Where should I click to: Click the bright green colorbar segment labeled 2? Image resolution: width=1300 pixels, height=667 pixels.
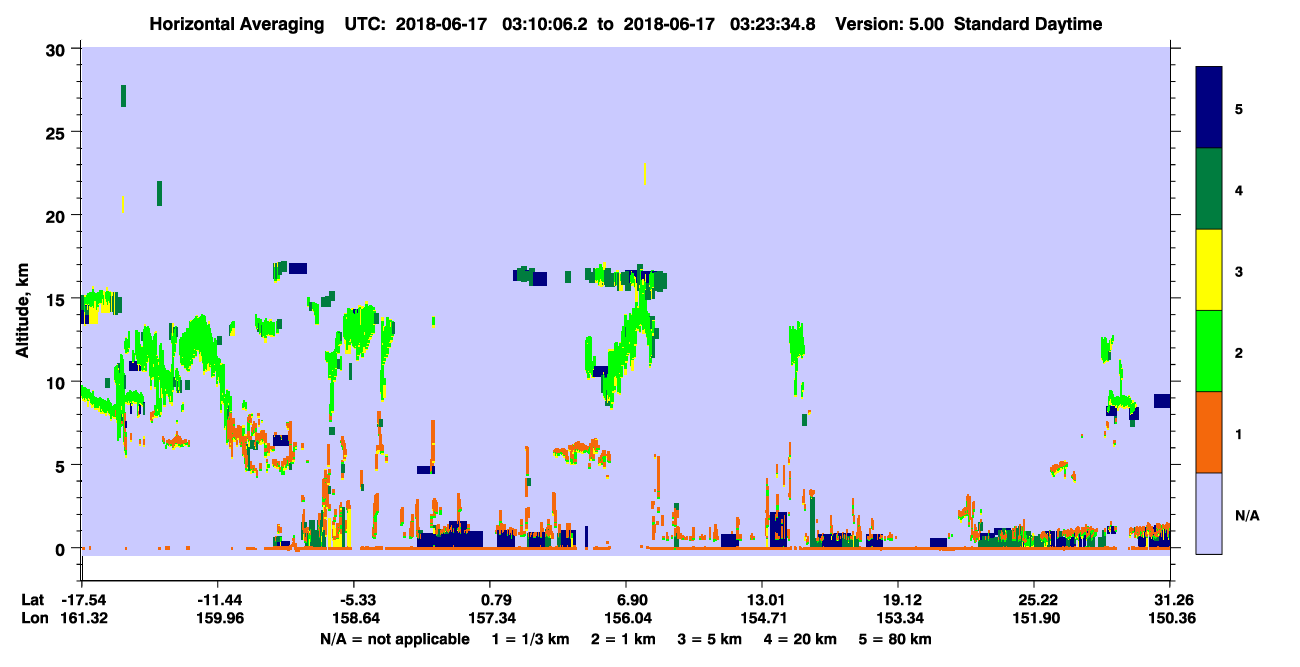click(1209, 351)
